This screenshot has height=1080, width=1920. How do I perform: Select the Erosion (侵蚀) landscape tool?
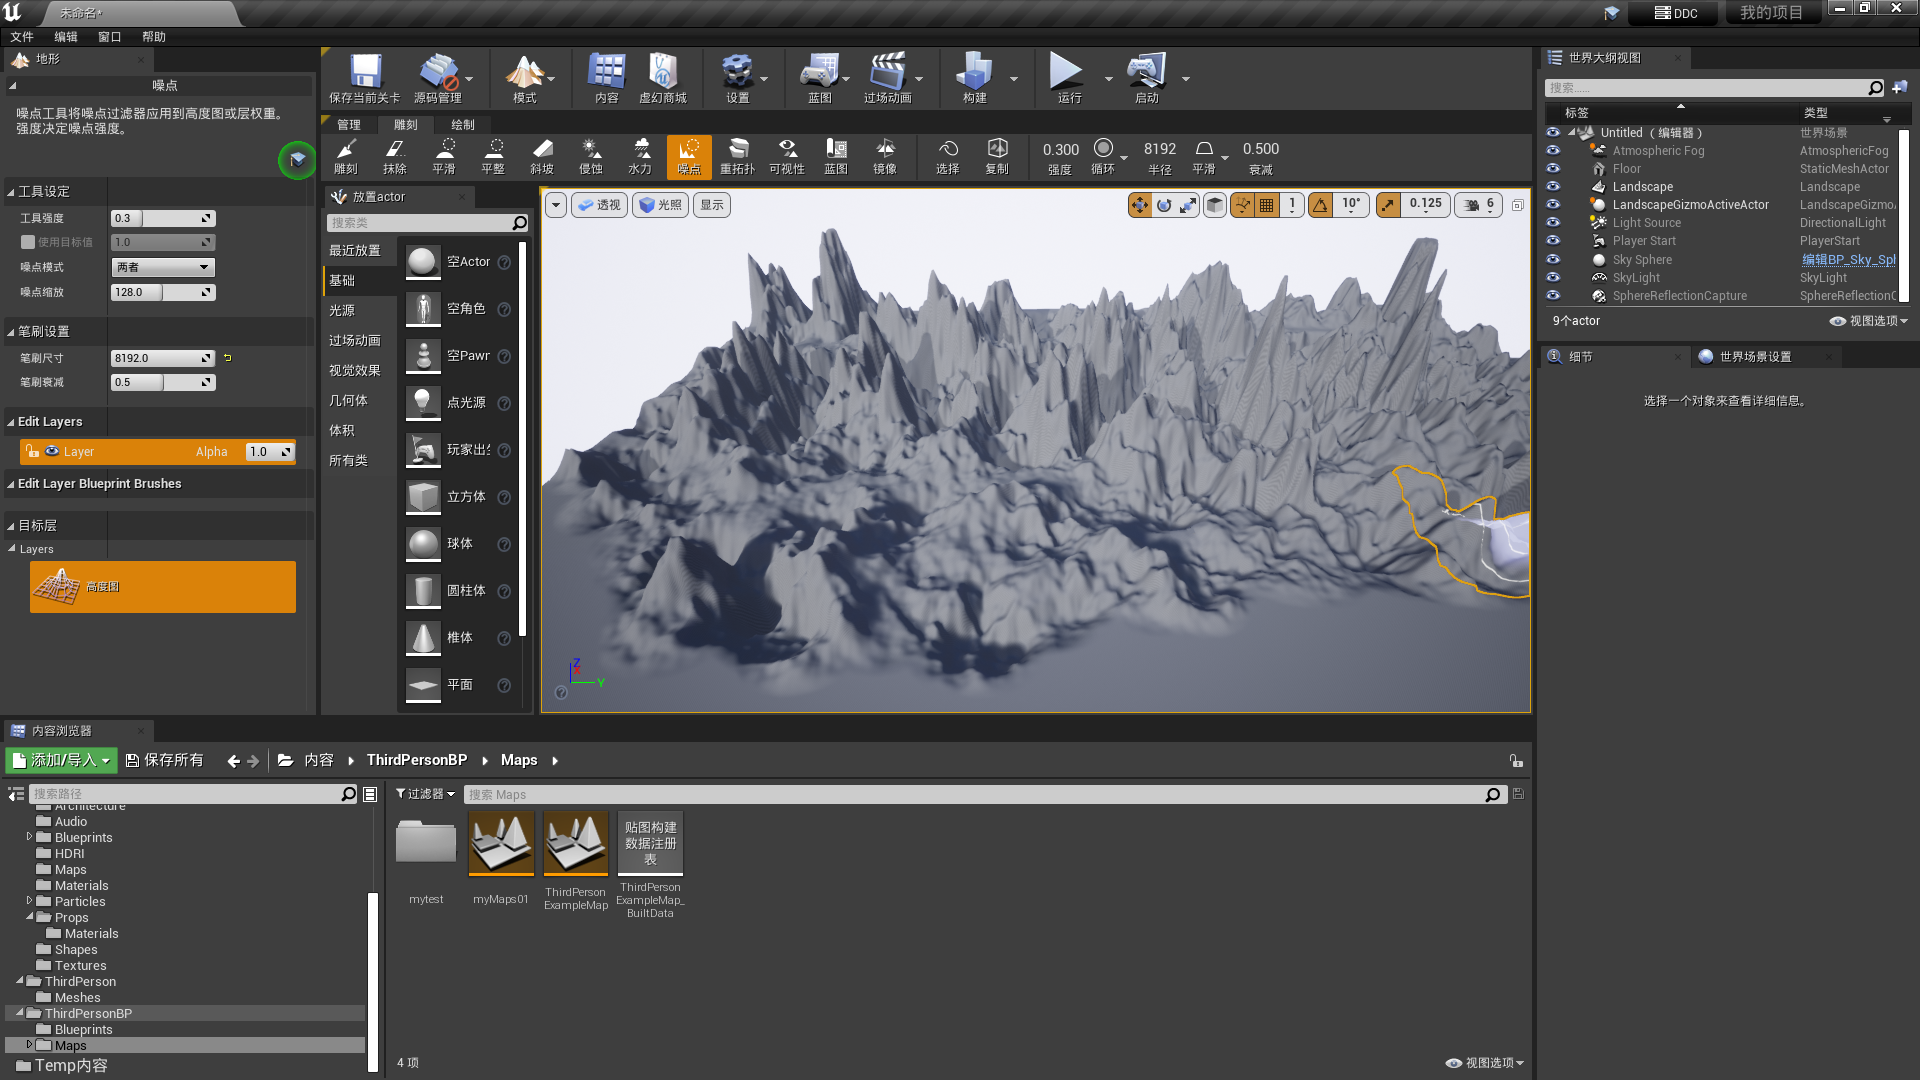[591, 157]
